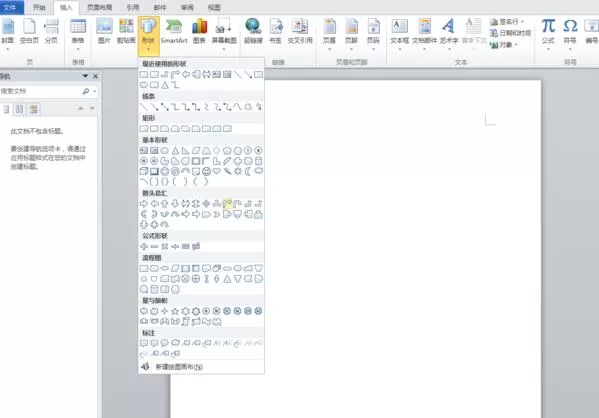Select New Drawing Canvas (N) menu item
The width and height of the screenshot is (599, 418).
tap(201, 367)
